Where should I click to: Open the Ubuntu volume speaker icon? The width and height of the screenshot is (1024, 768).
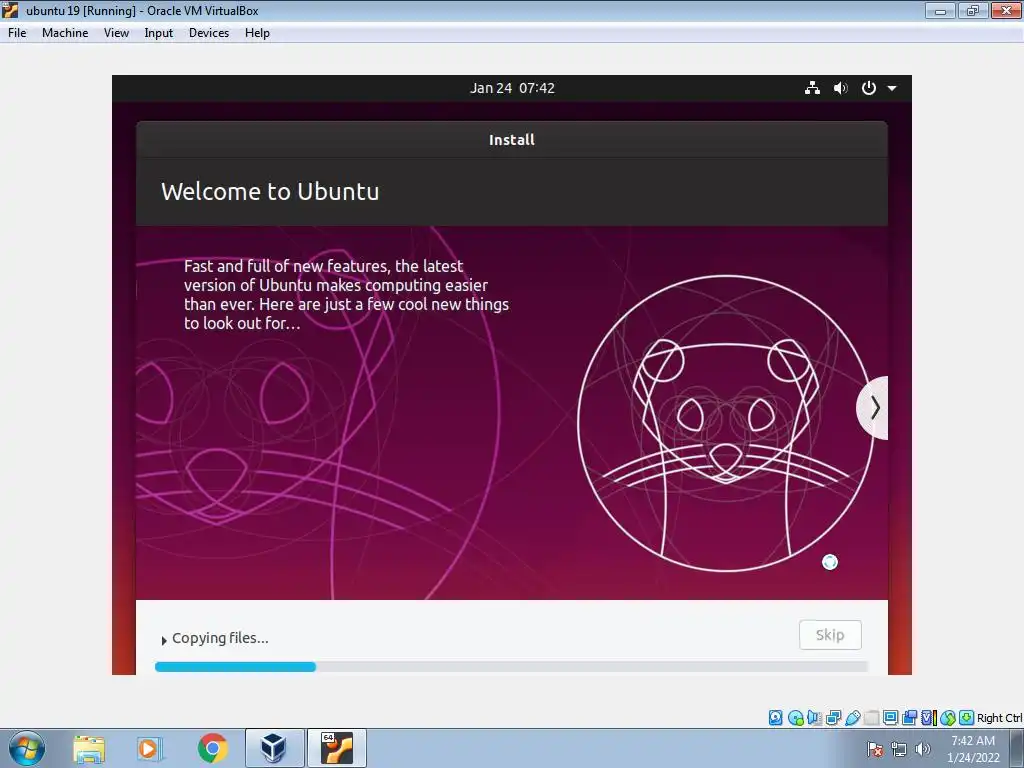click(840, 88)
